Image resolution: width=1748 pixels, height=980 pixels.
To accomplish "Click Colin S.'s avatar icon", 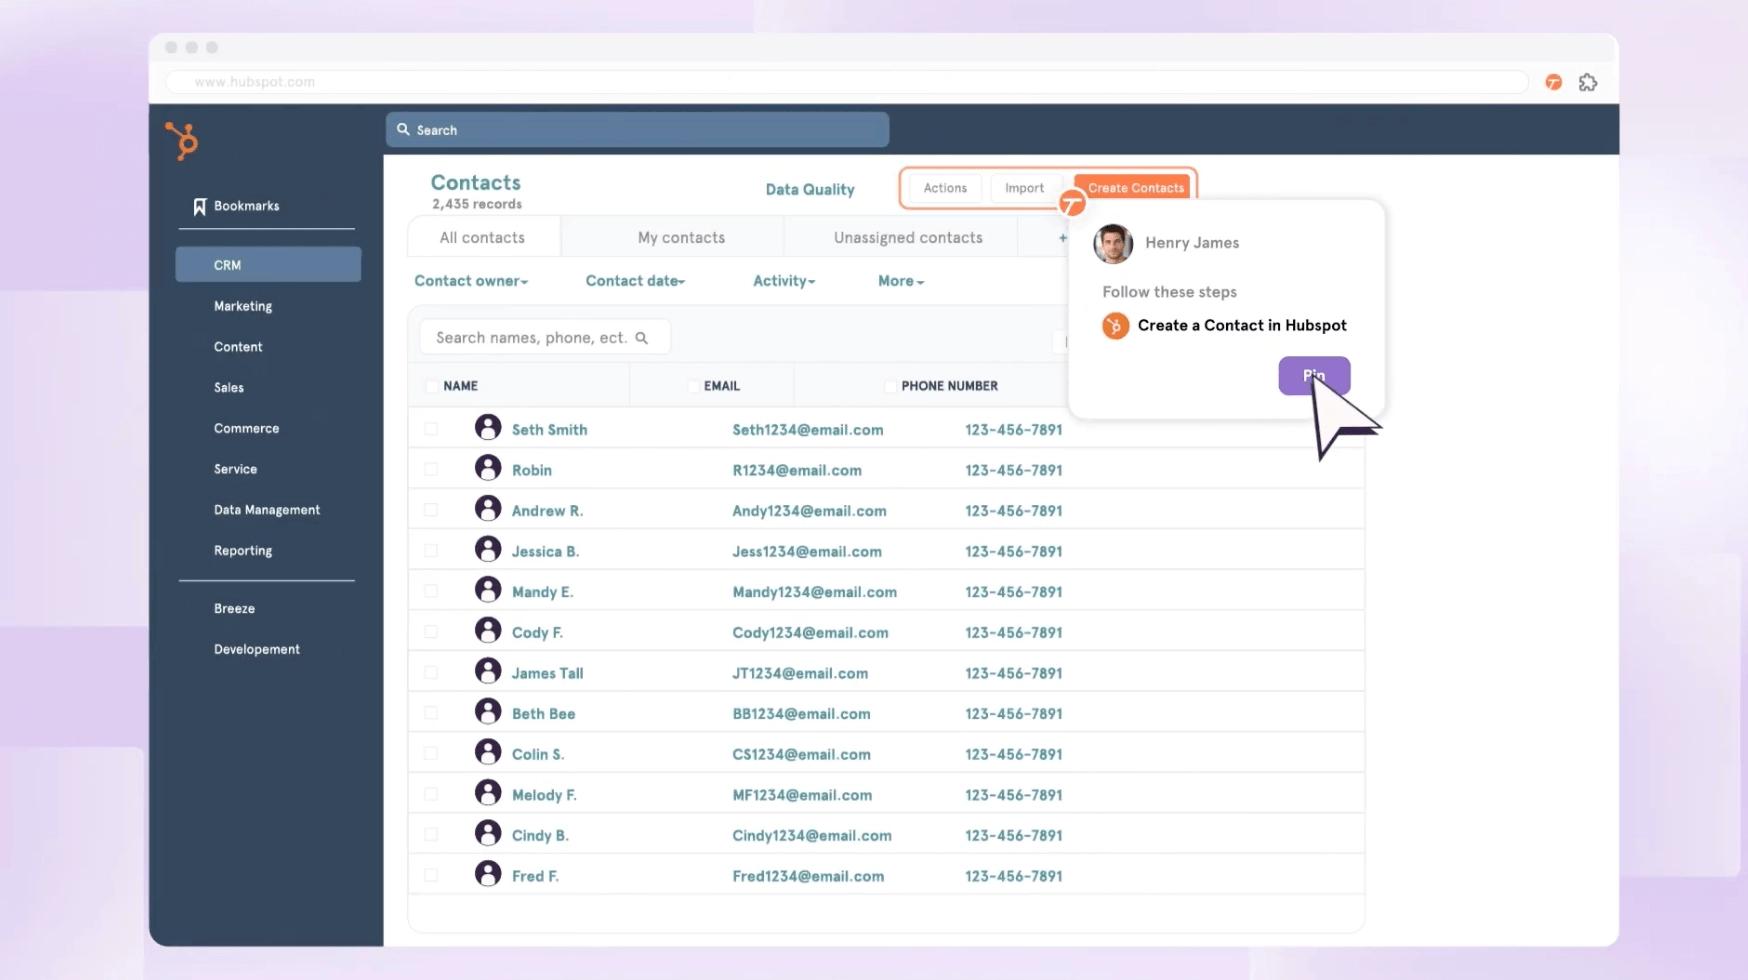I will tap(488, 752).
